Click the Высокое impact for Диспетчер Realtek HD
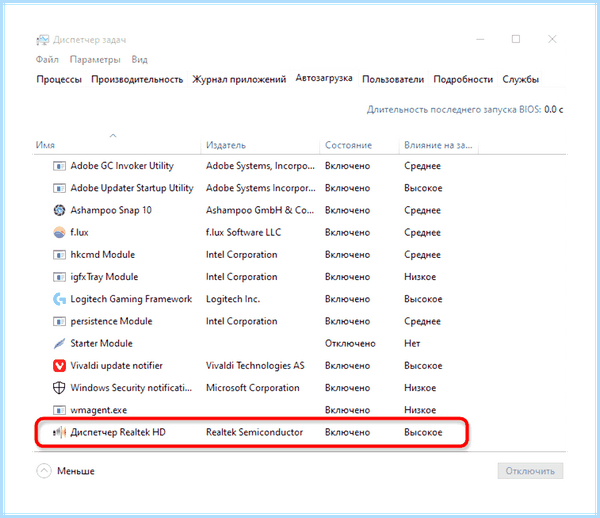The width and height of the screenshot is (600, 518). [423, 432]
